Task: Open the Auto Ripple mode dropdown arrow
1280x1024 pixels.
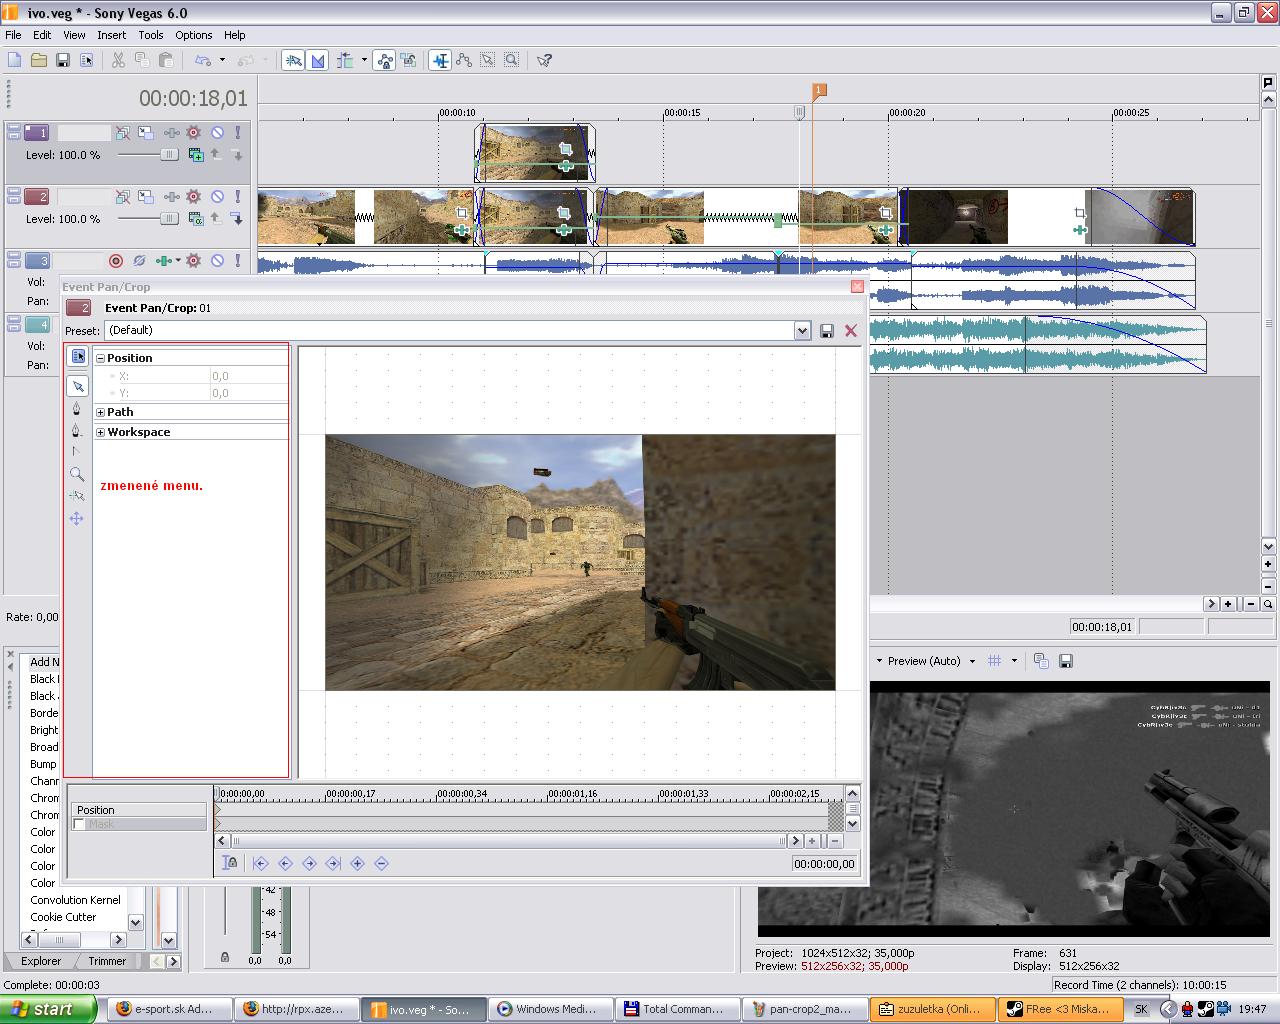Action: click(x=364, y=60)
